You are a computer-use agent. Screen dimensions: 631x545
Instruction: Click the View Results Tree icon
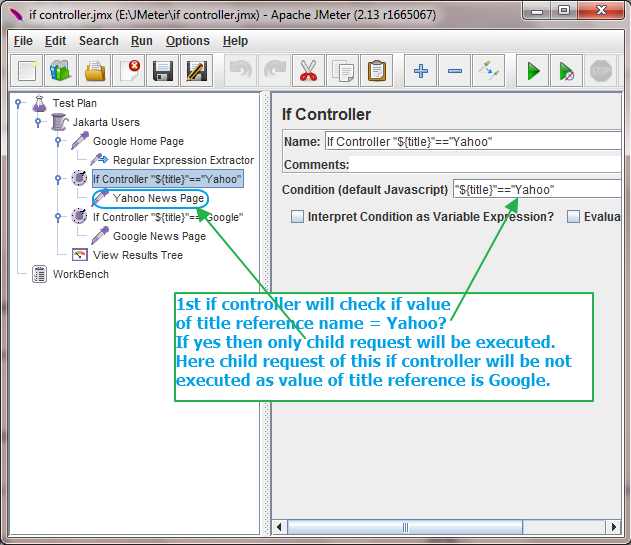coord(80,255)
